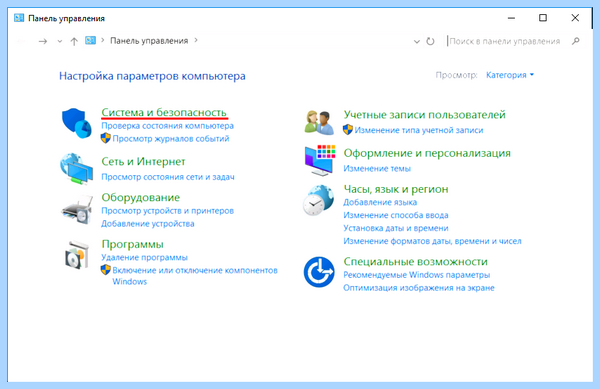Click the back arrow button
Screen dimensions: 600x389
click(21, 41)
